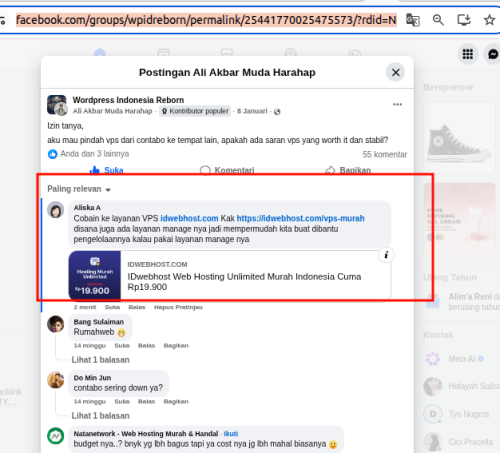This screenshot has width=500, height=453.
Task: Open the idwebhost.com/vps-murah link
Action: [x=300, y=218]
